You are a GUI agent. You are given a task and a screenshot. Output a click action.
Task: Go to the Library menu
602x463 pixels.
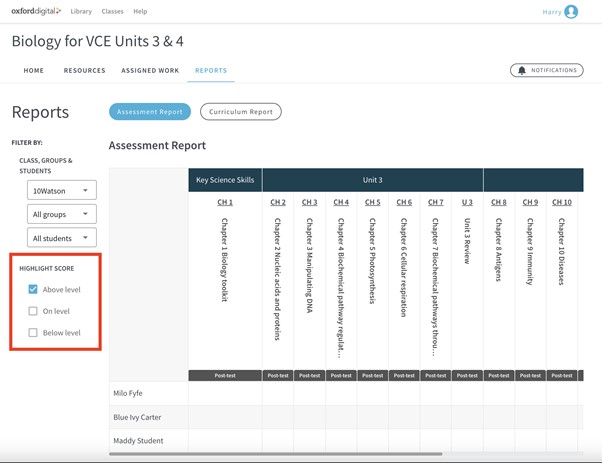point(81,12)
